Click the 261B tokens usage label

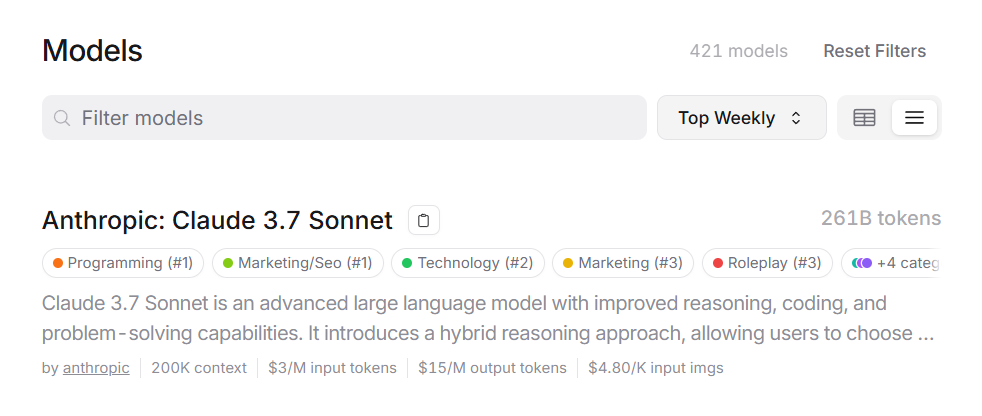pos(881,218)
